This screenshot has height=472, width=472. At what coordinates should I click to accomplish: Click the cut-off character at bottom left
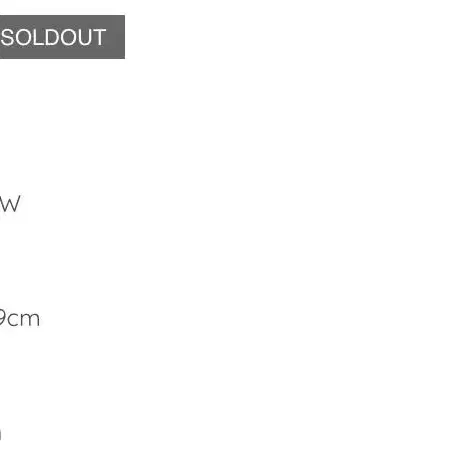(1, 434)
